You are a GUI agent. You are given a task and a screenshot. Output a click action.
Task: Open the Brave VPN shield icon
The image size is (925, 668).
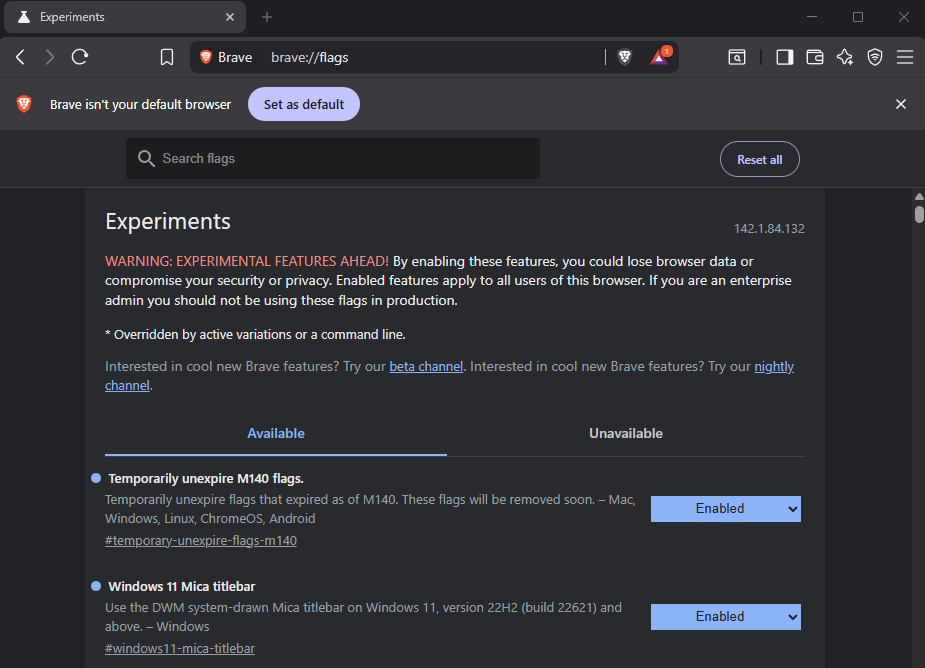pyautogui.click(x=875, y=57)
